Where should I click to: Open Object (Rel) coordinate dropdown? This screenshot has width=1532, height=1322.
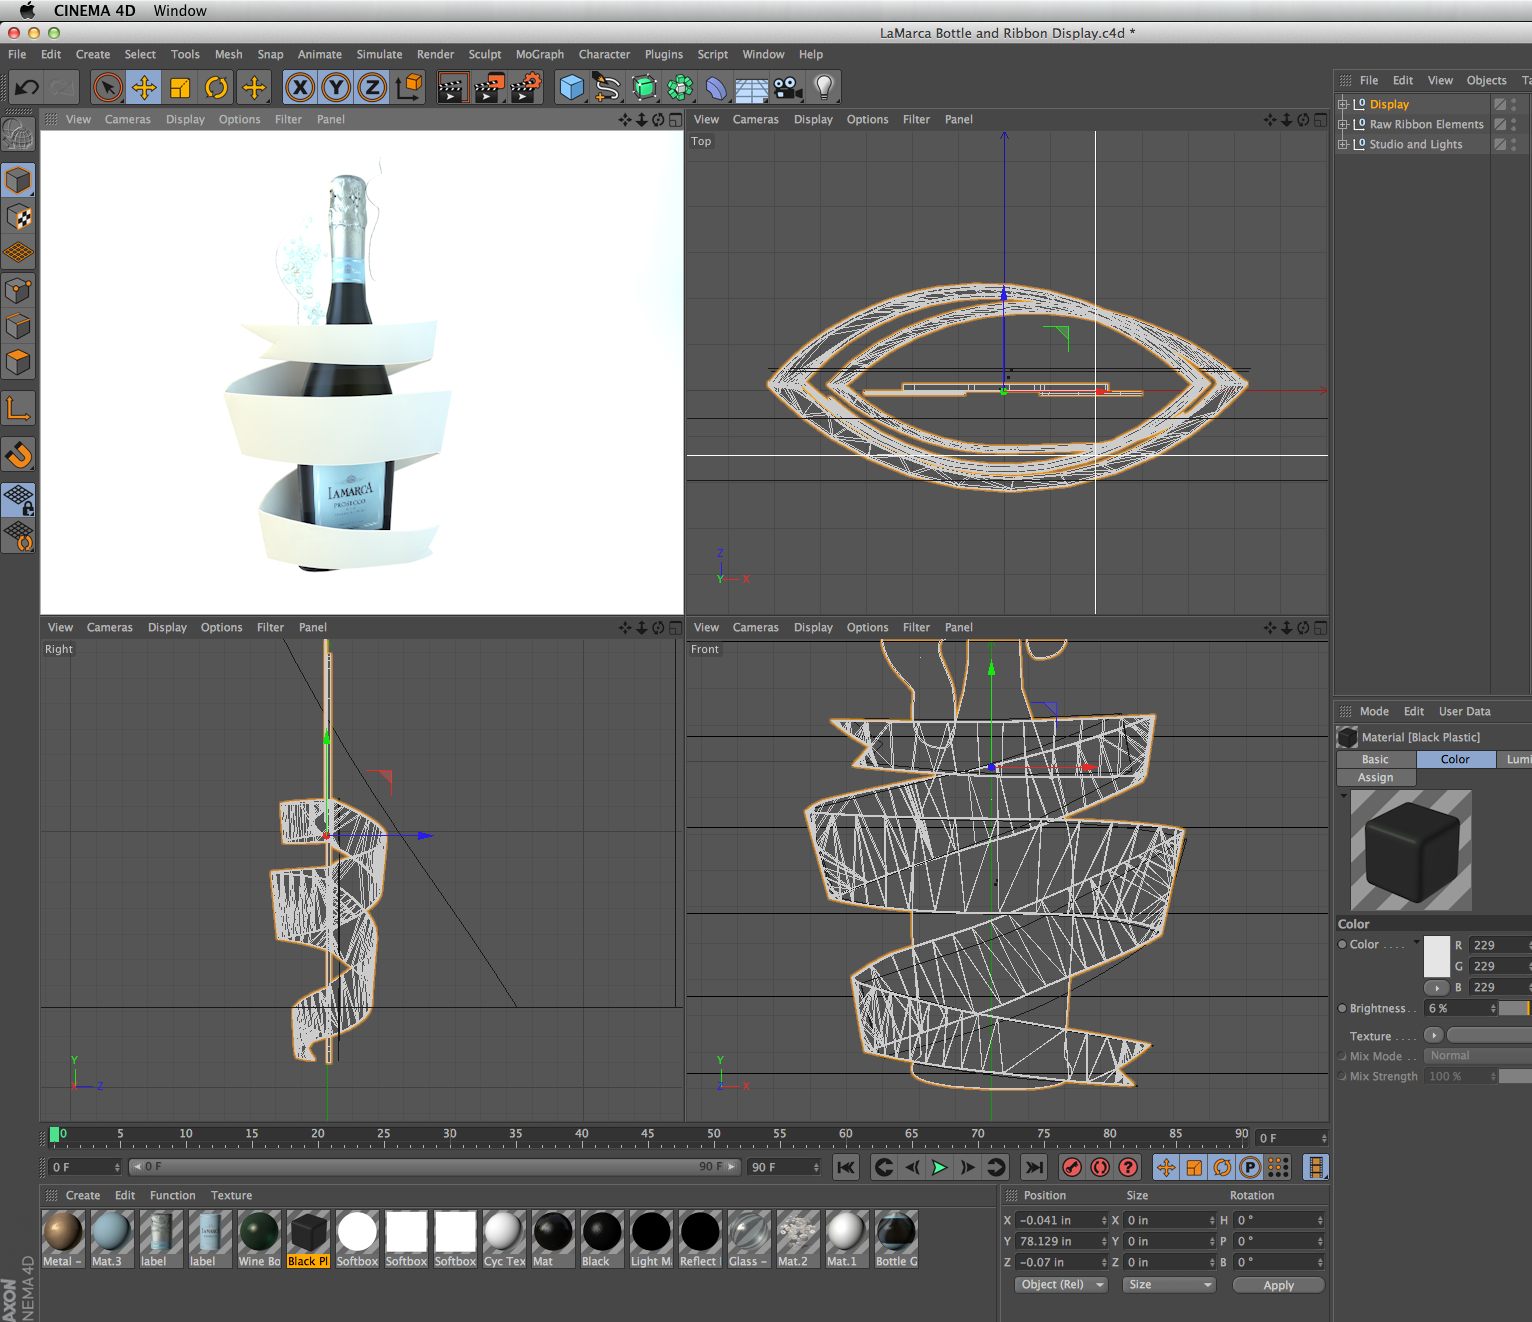(1061, 1285)
